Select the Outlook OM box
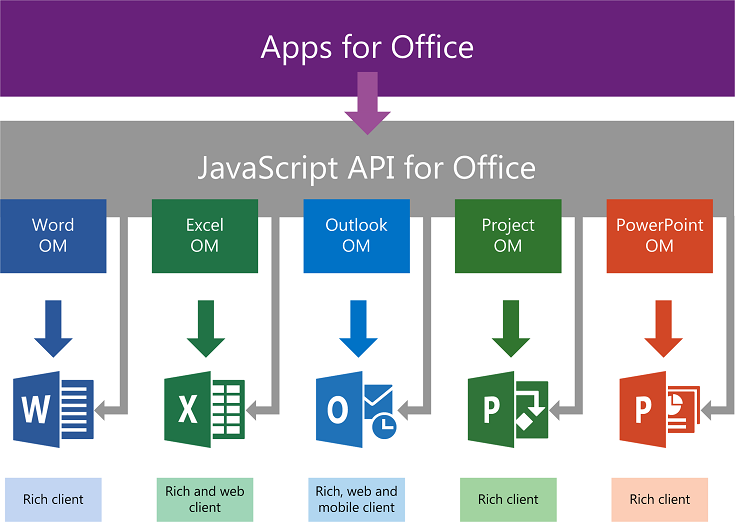This screenshot has width=735, height=522. tap(357, 236)
